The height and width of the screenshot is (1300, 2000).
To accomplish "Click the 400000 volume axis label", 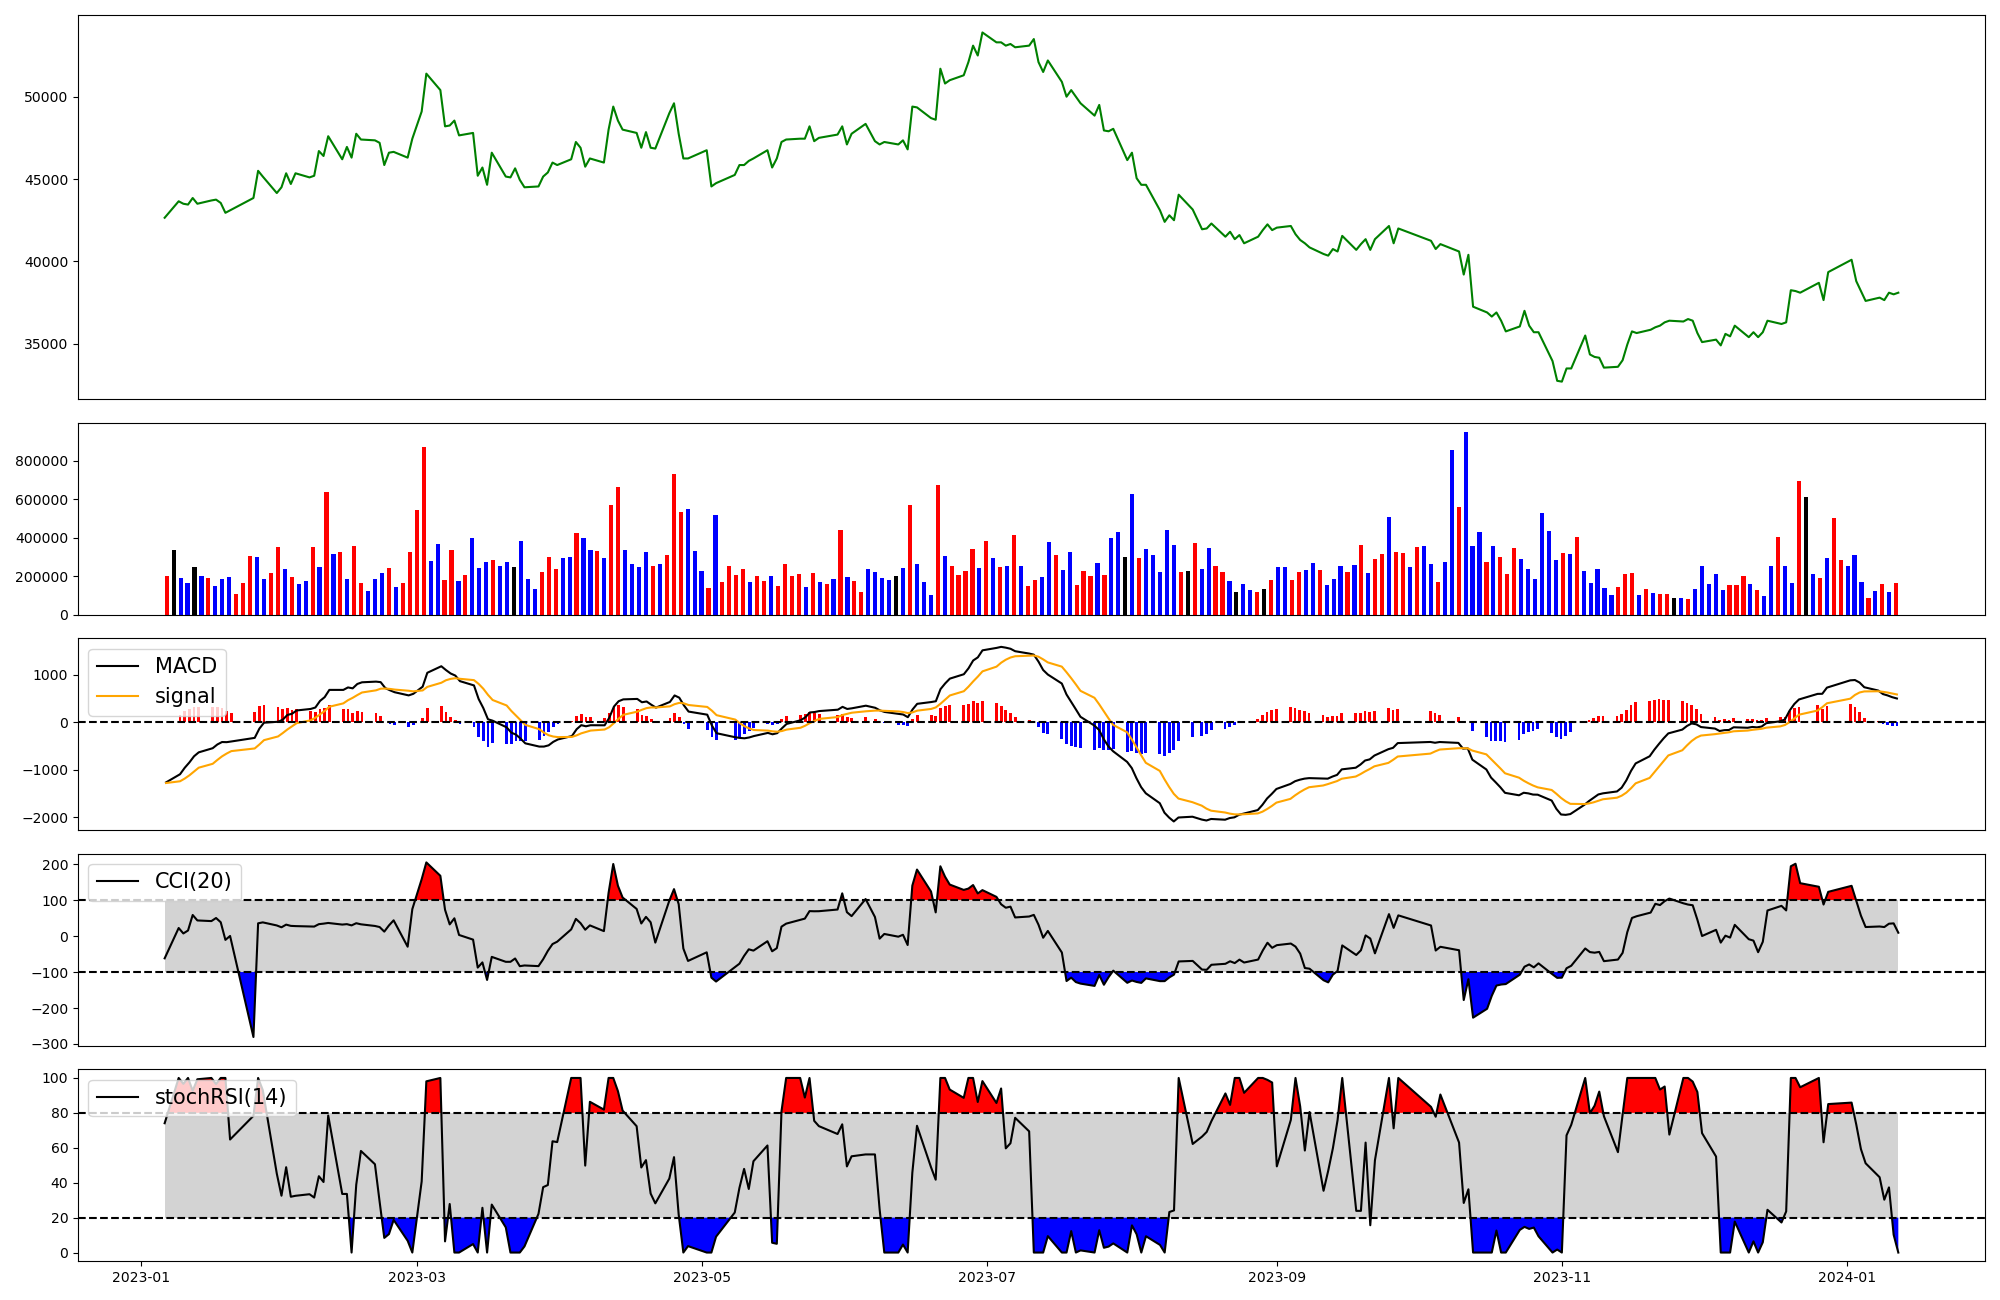I will click(42, 539).
